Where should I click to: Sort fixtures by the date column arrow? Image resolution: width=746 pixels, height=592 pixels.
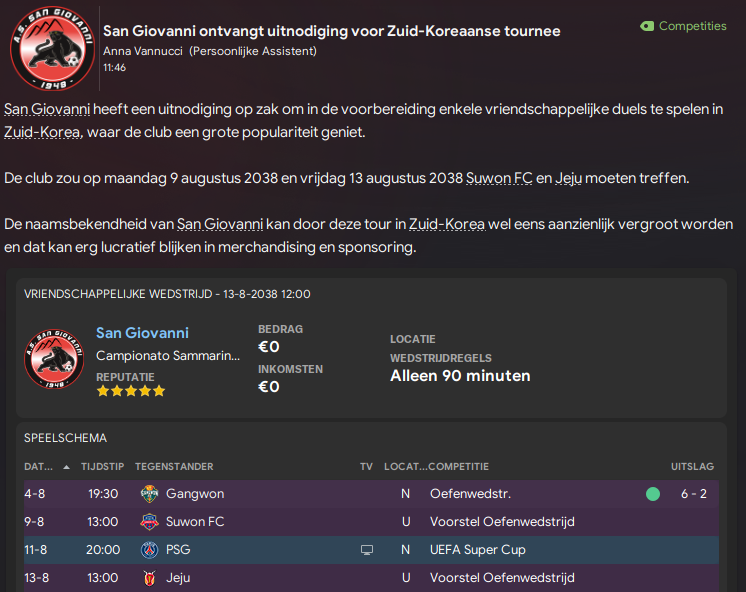point(67,467)
